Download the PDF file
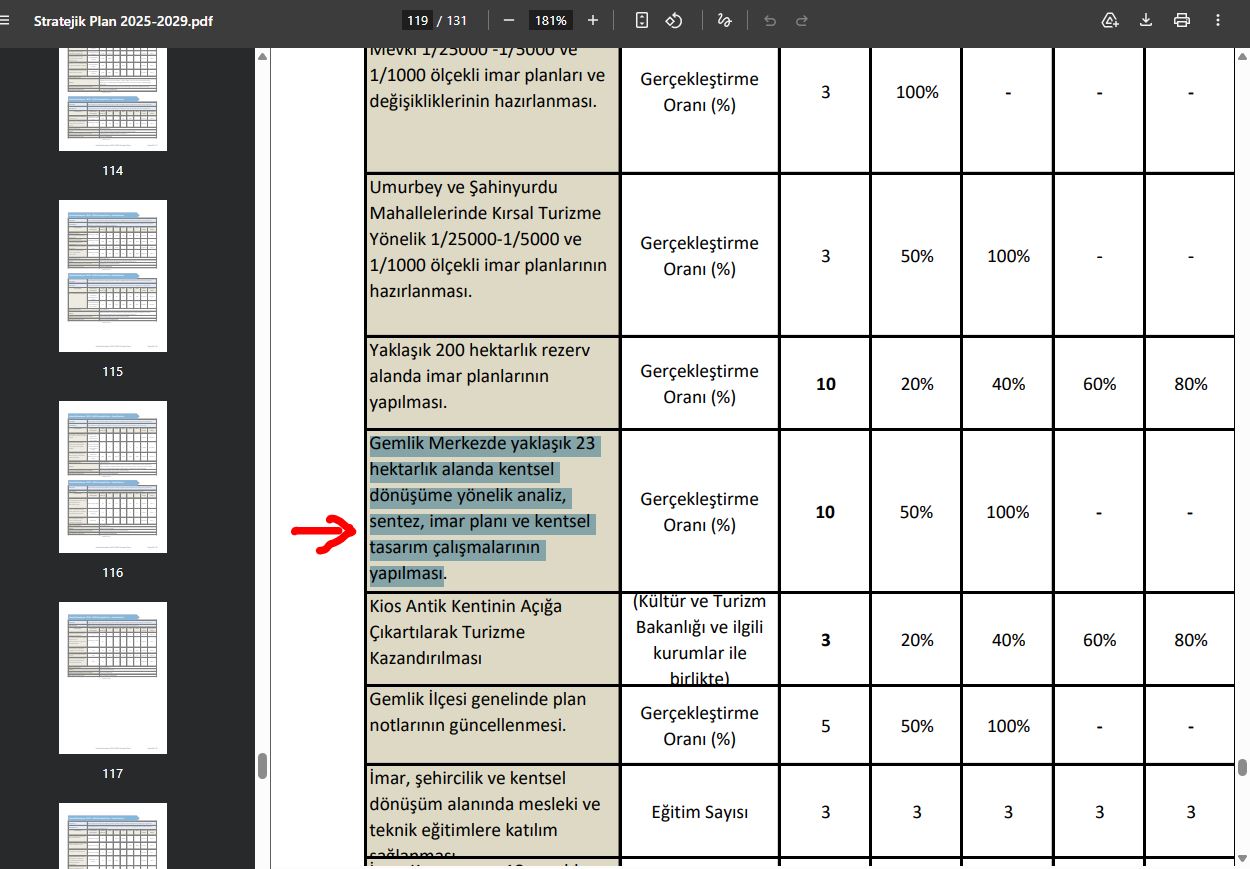The image size is (1250, 869). tap(1146, 20)
